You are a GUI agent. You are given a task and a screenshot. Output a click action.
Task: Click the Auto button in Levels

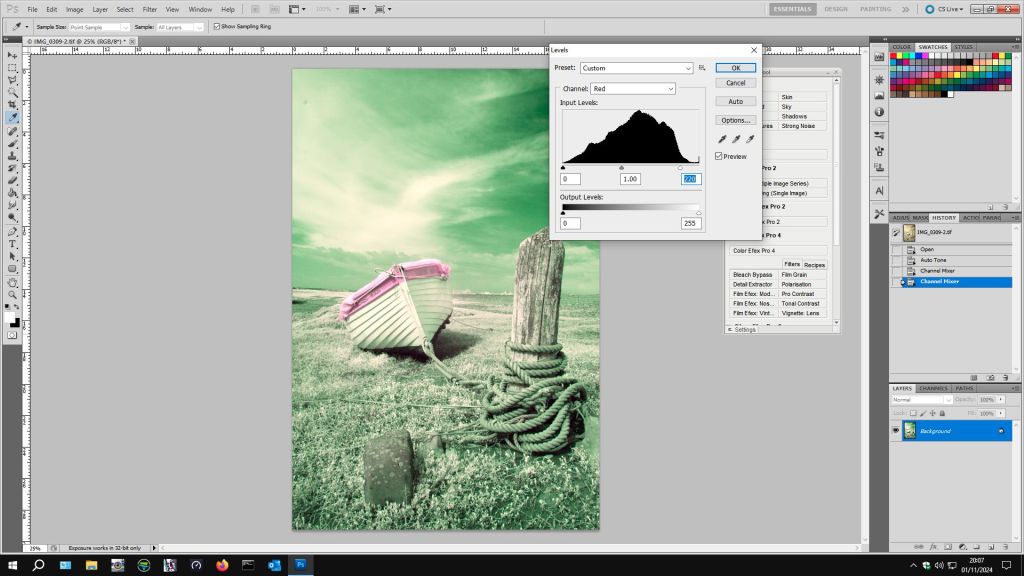[x=735, y=101]
